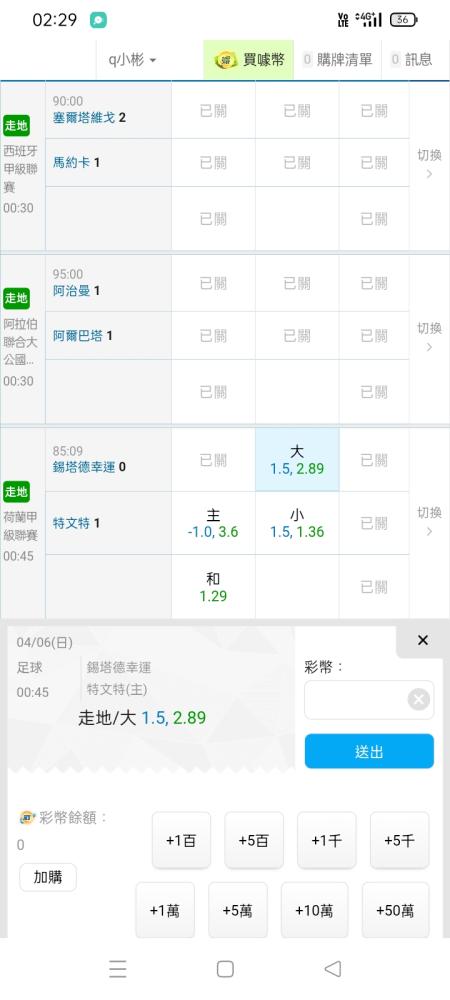This screenshot has height=1000, width=450.
Task: Close the bet slip with the X
Action: [423, 640]
